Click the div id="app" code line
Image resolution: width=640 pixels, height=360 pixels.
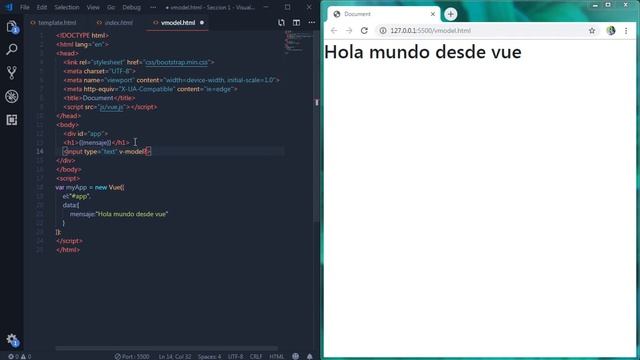tap(86, 133)
